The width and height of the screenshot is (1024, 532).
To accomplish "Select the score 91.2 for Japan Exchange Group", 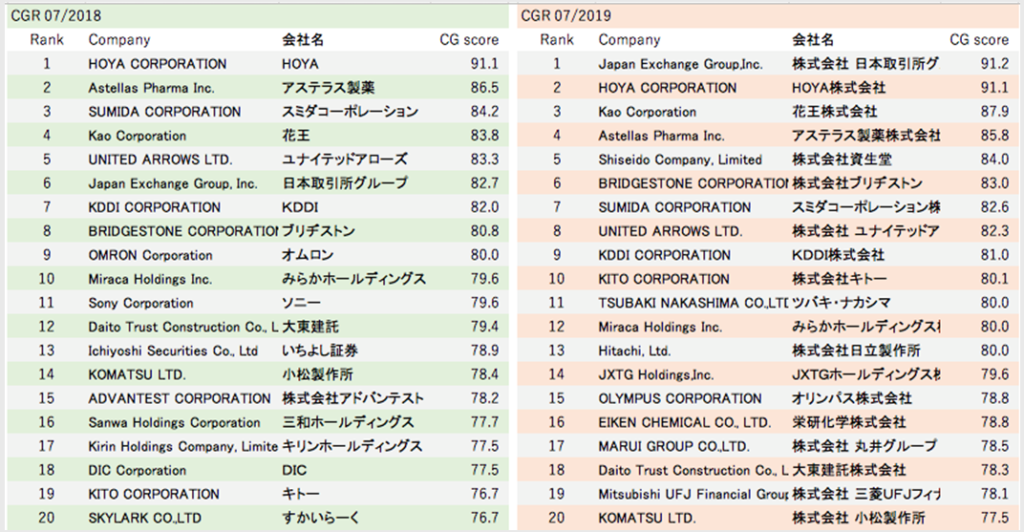I will click(995, 64).
